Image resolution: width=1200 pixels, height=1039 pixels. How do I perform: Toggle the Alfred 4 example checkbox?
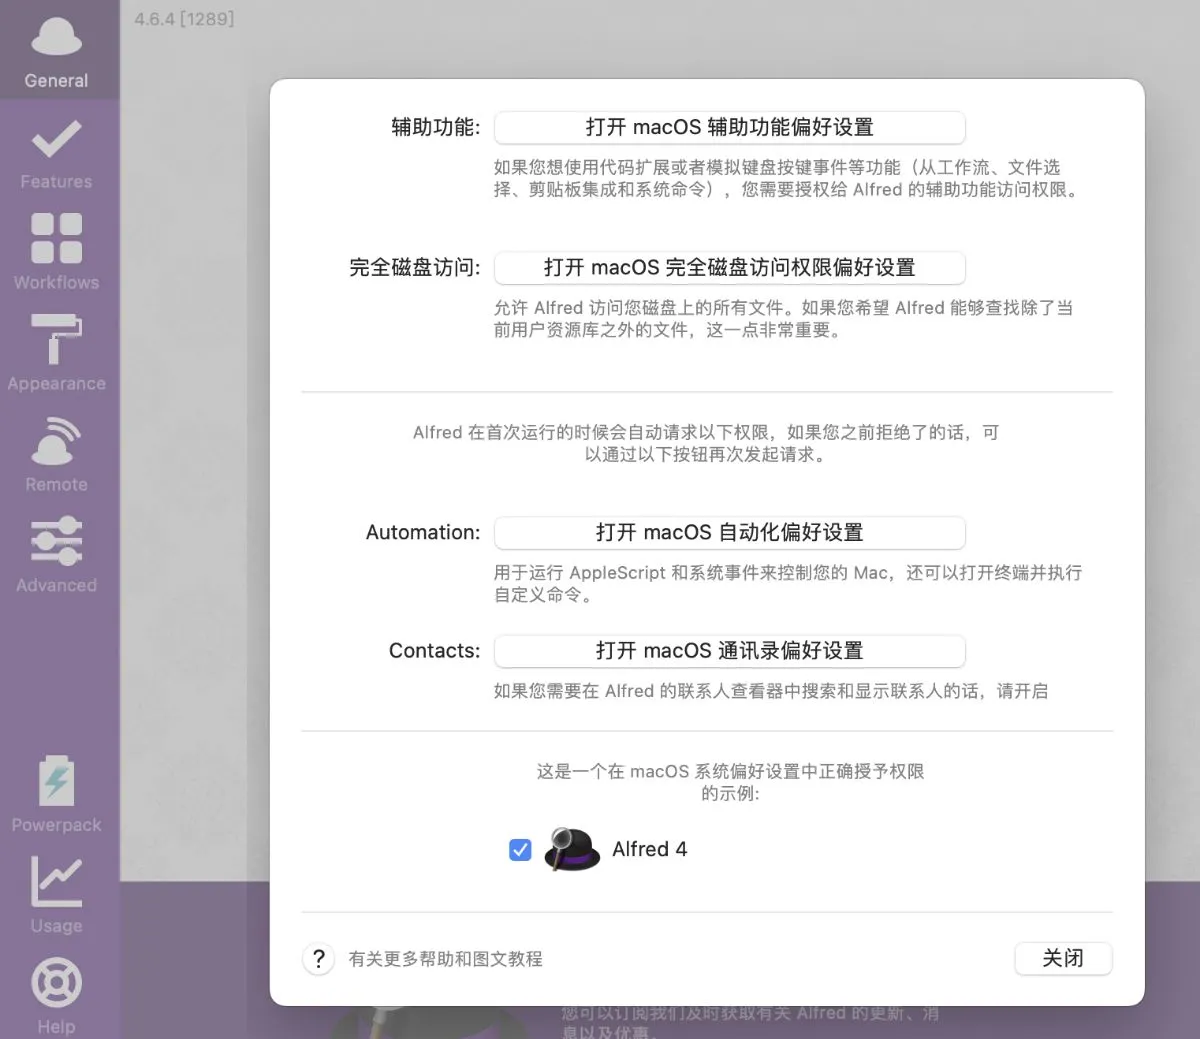tap(520, 849)
